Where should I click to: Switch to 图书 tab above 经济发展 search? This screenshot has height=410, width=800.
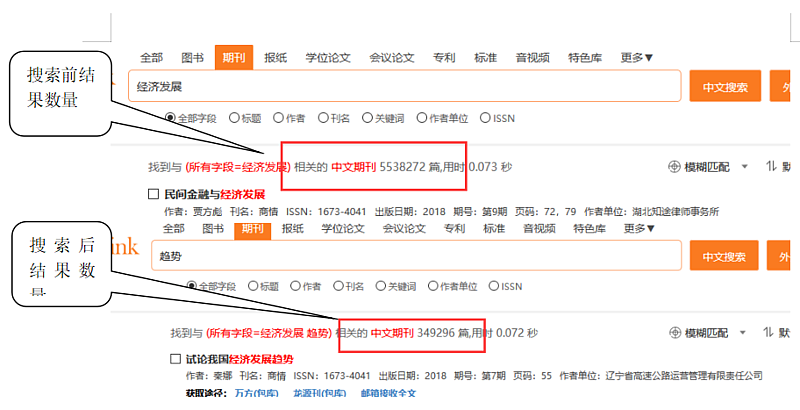click(x=192, y=58)
